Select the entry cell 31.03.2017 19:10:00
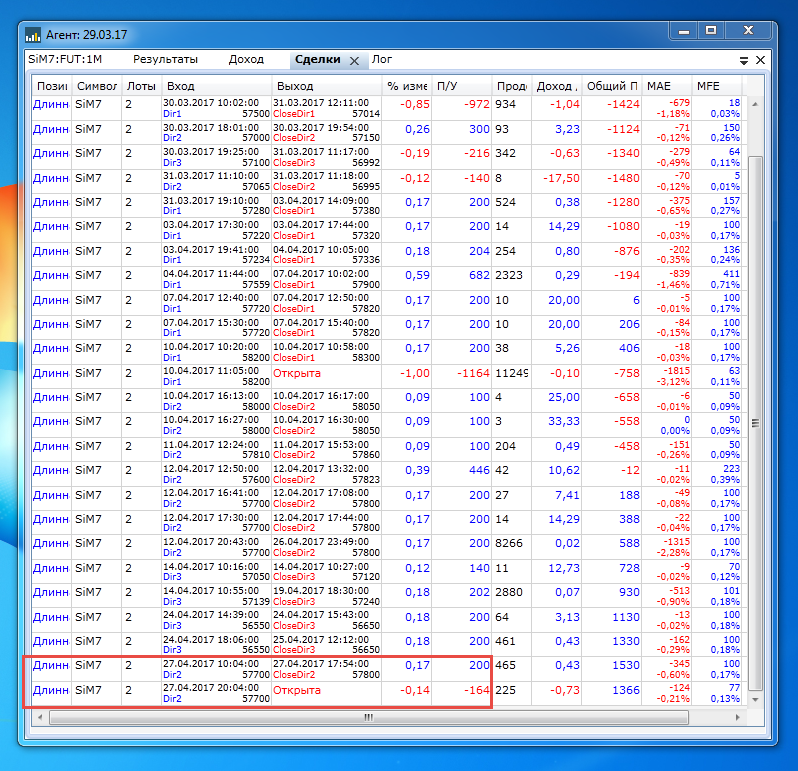Viewport: 798px width, 771px height. coord(216,206)
